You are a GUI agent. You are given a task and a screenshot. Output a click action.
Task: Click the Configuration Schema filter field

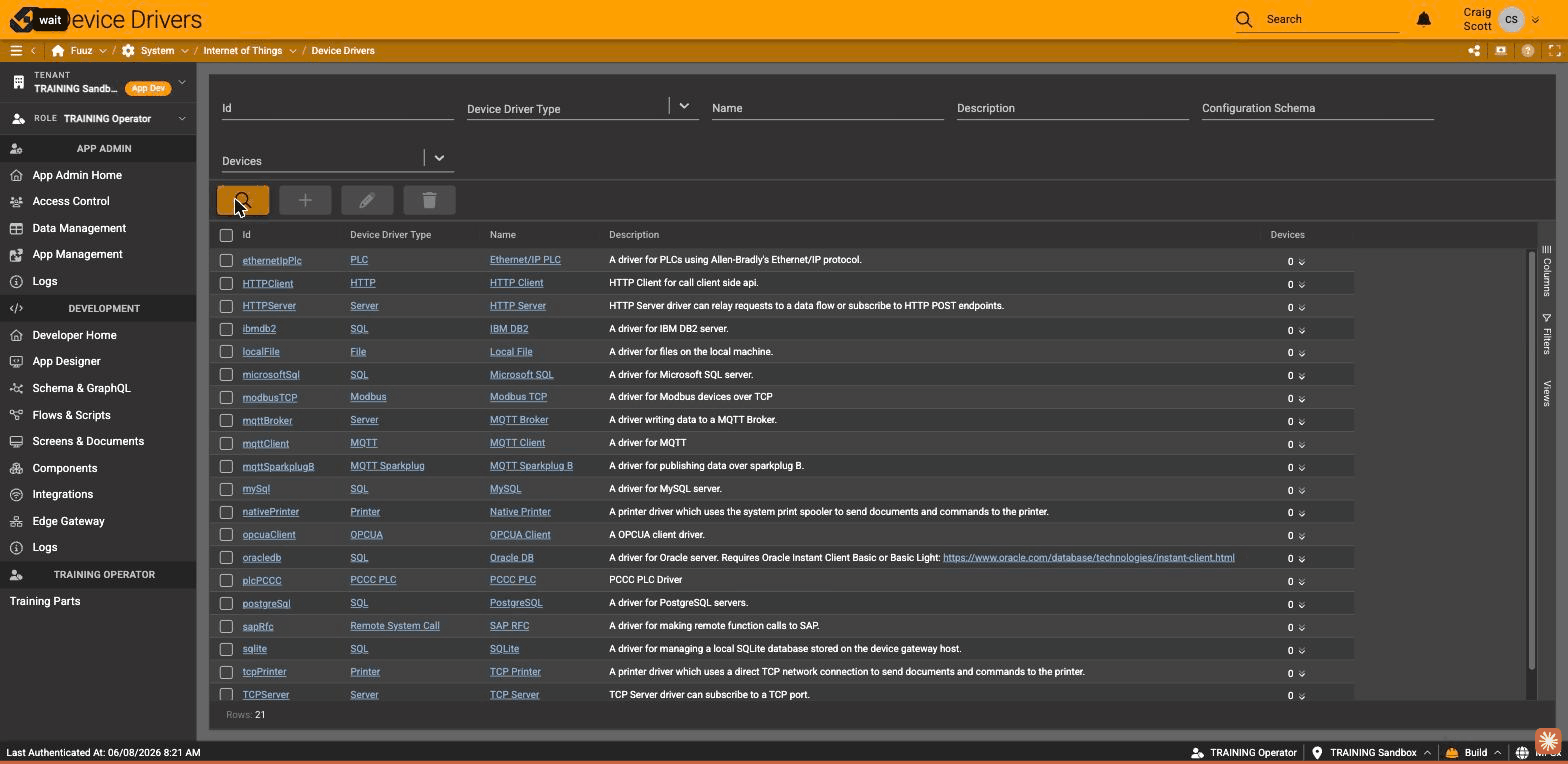(1318, 108)
